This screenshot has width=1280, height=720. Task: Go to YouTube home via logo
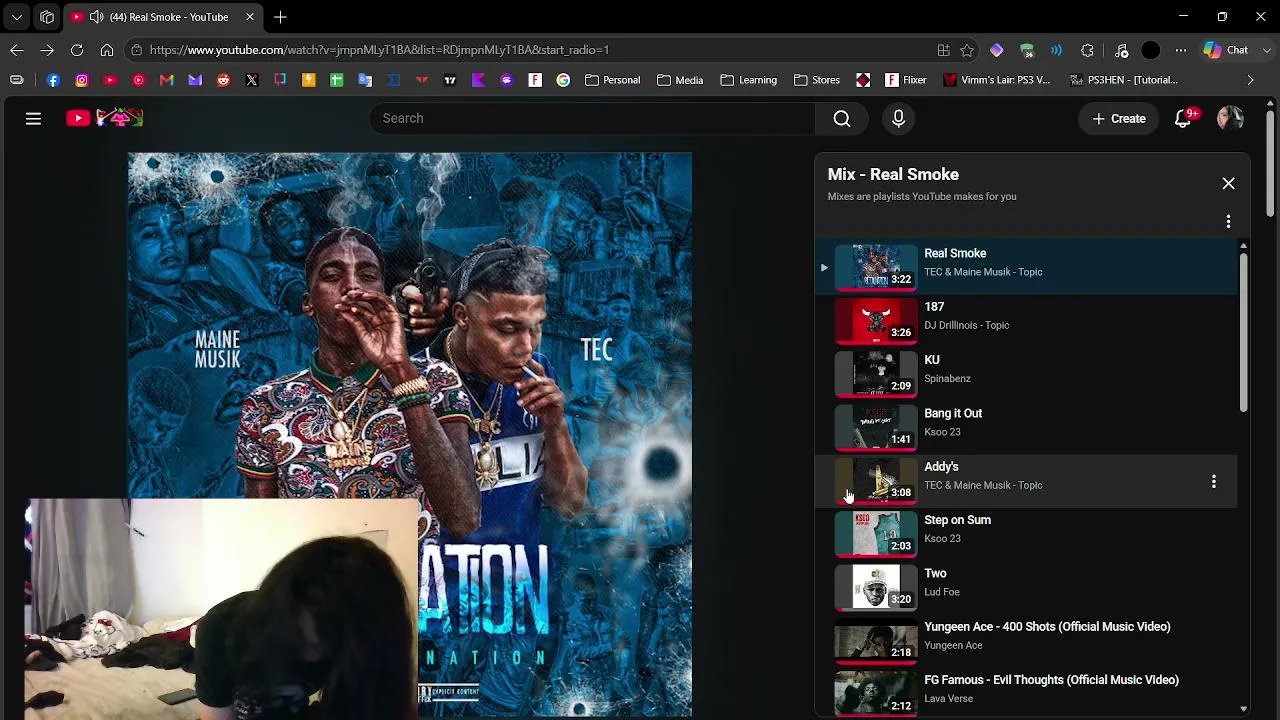(105, 118)
